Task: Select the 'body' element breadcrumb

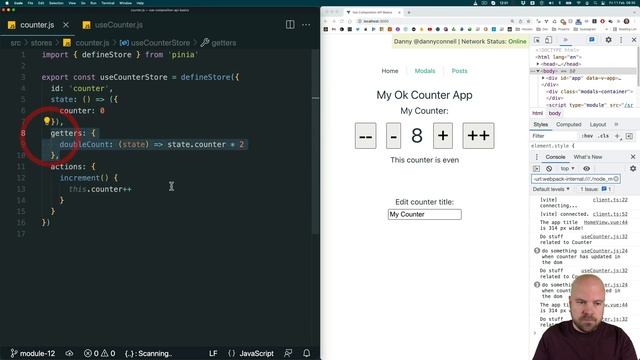Action: (555, 113)
